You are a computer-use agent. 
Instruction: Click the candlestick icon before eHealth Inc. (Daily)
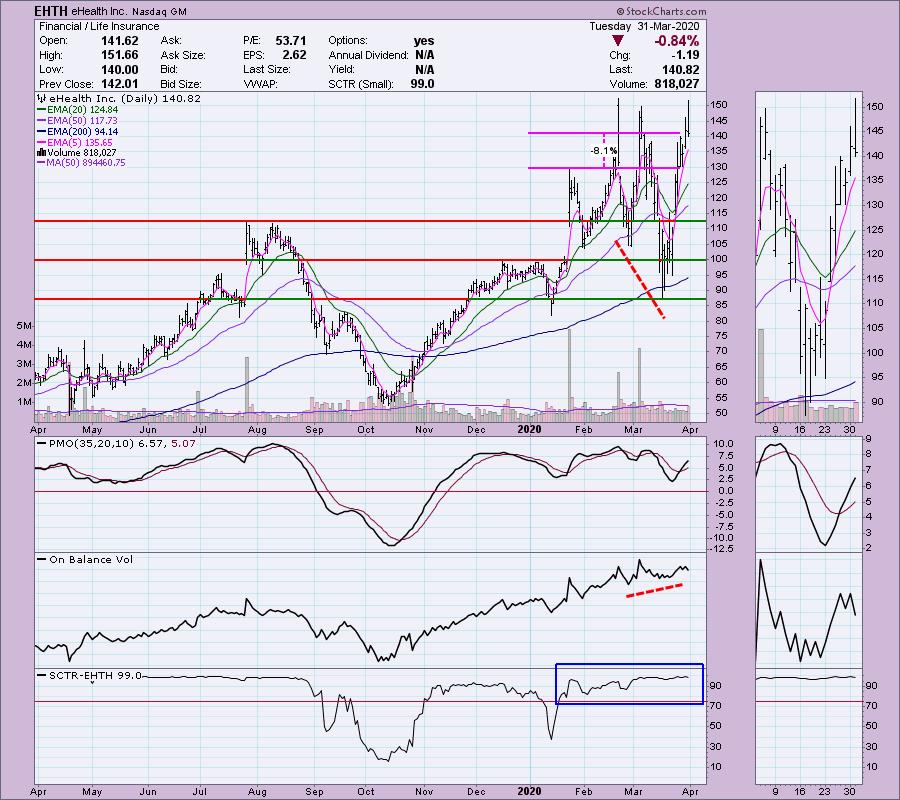point(41,99)
